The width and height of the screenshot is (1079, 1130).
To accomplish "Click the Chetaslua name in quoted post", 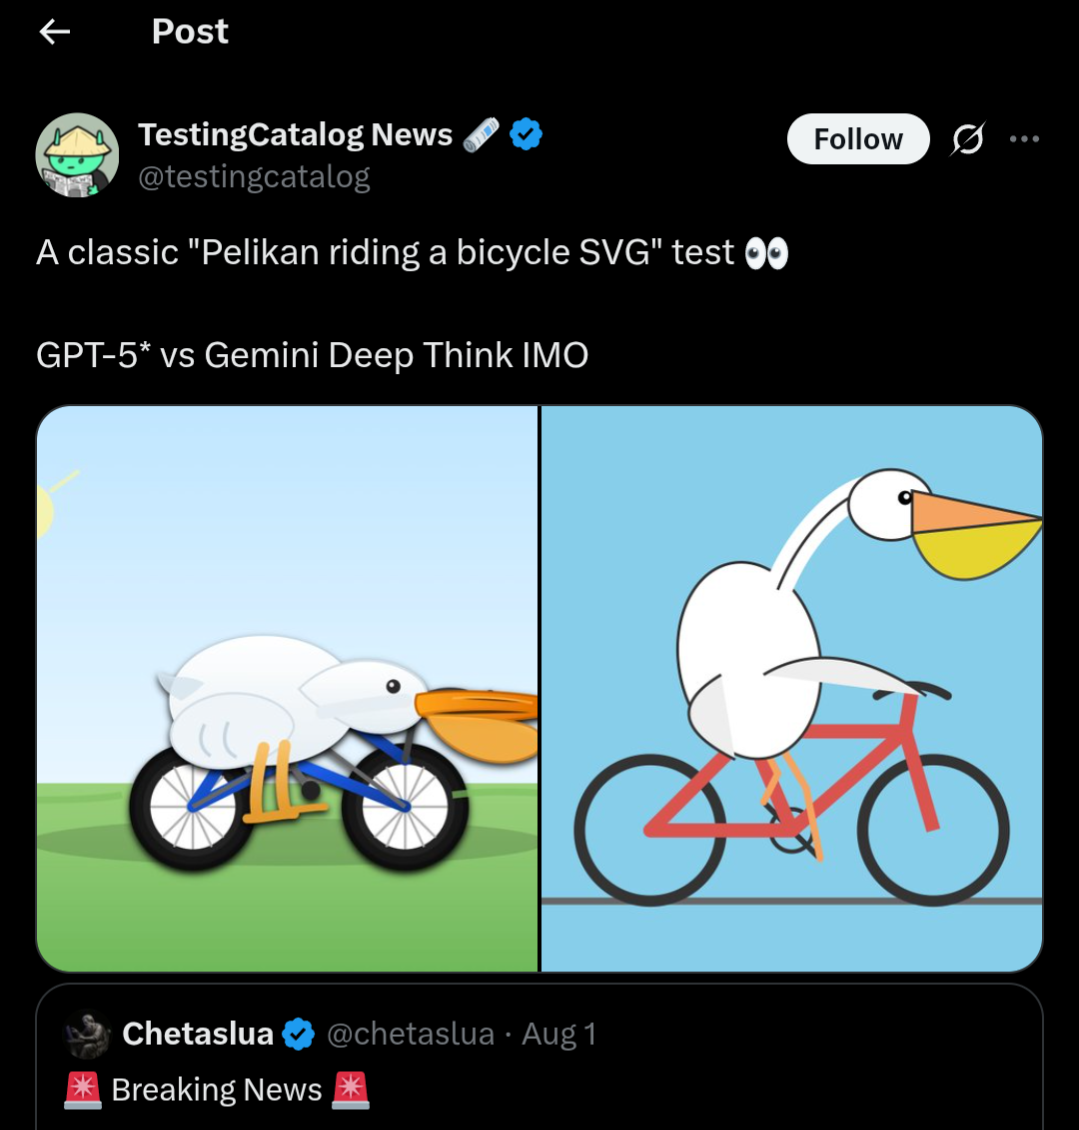I will click(197, 1033).
